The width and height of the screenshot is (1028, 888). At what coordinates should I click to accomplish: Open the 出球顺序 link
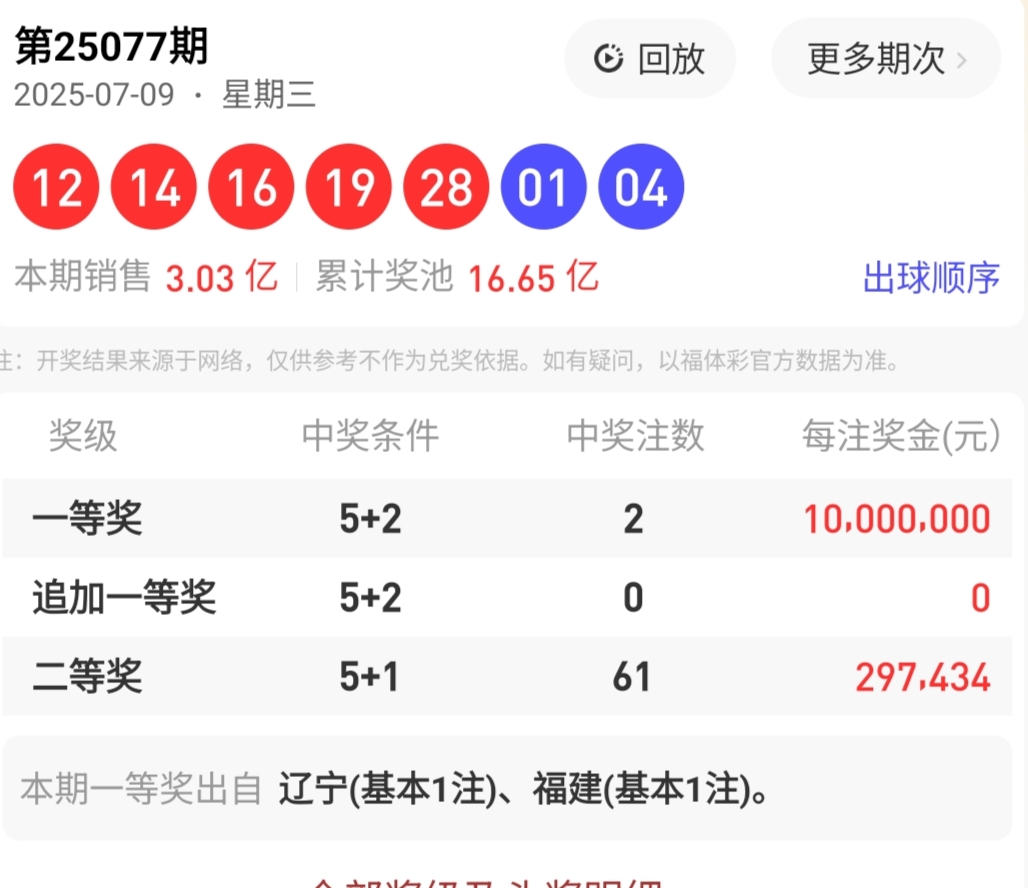pos(931,278)
